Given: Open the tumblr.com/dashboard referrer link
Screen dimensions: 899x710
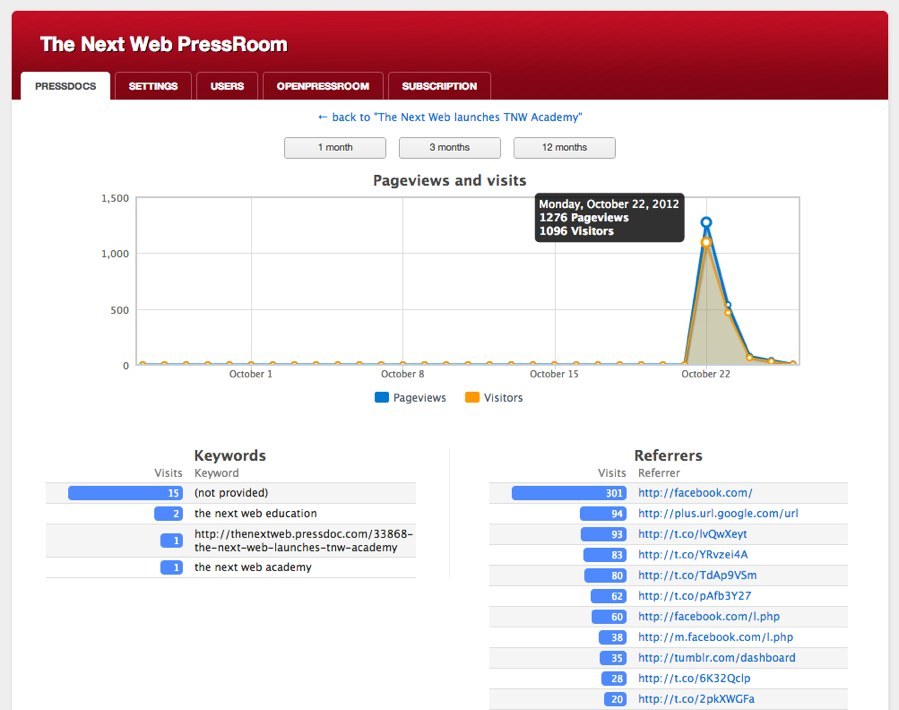Looking at the screenshot, I should 717,658.
